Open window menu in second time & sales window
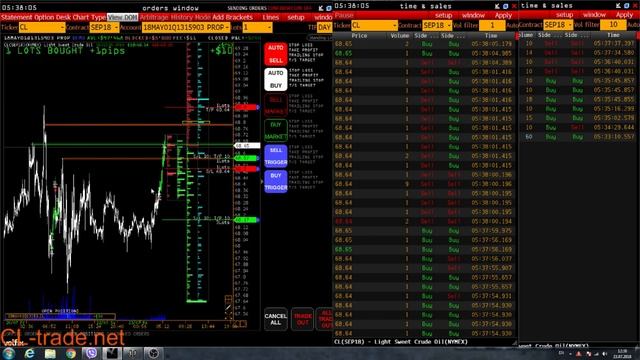This screenshot has height=360, width=640. (594, 15)
